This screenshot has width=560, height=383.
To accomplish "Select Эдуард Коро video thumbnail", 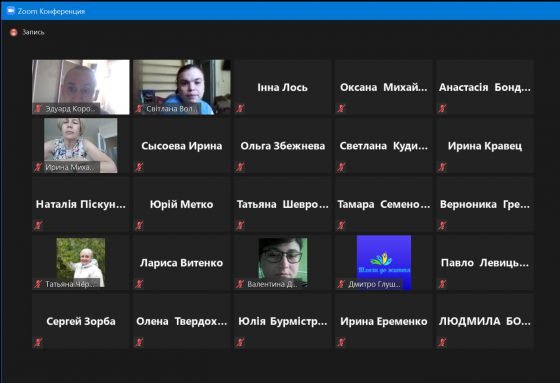I will (x=81, y=87).
